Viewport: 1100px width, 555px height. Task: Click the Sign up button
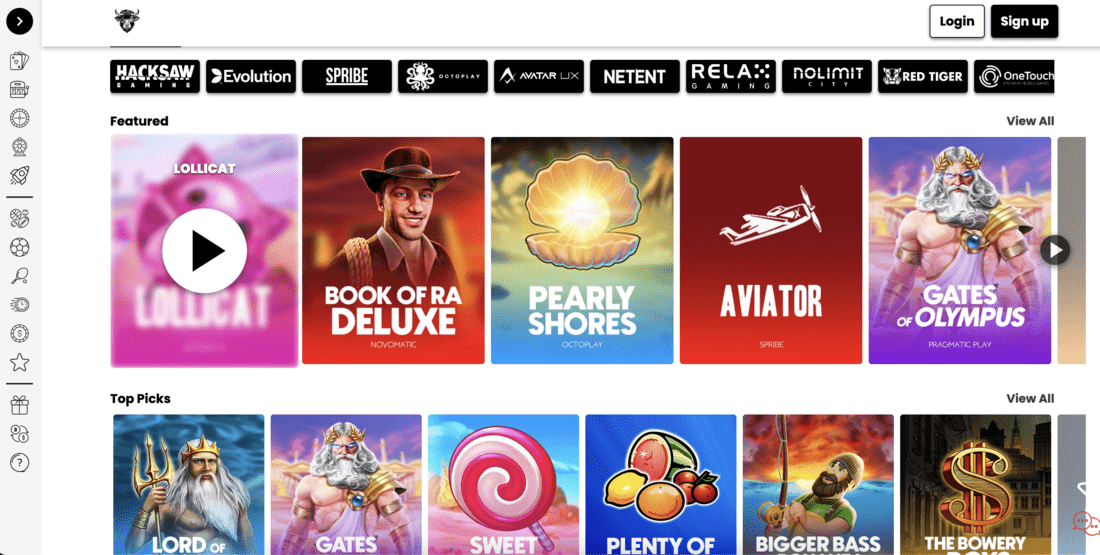[1024, 21]
